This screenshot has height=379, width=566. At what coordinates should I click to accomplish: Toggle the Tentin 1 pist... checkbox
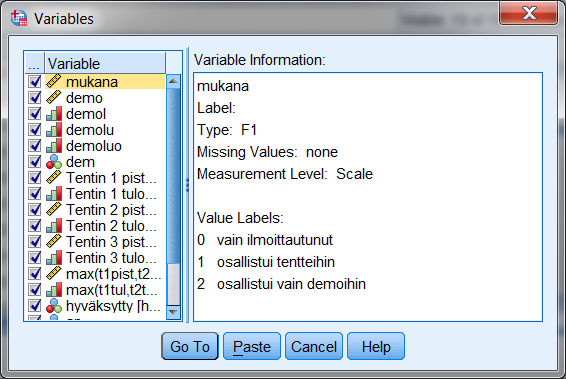[35, 178]
